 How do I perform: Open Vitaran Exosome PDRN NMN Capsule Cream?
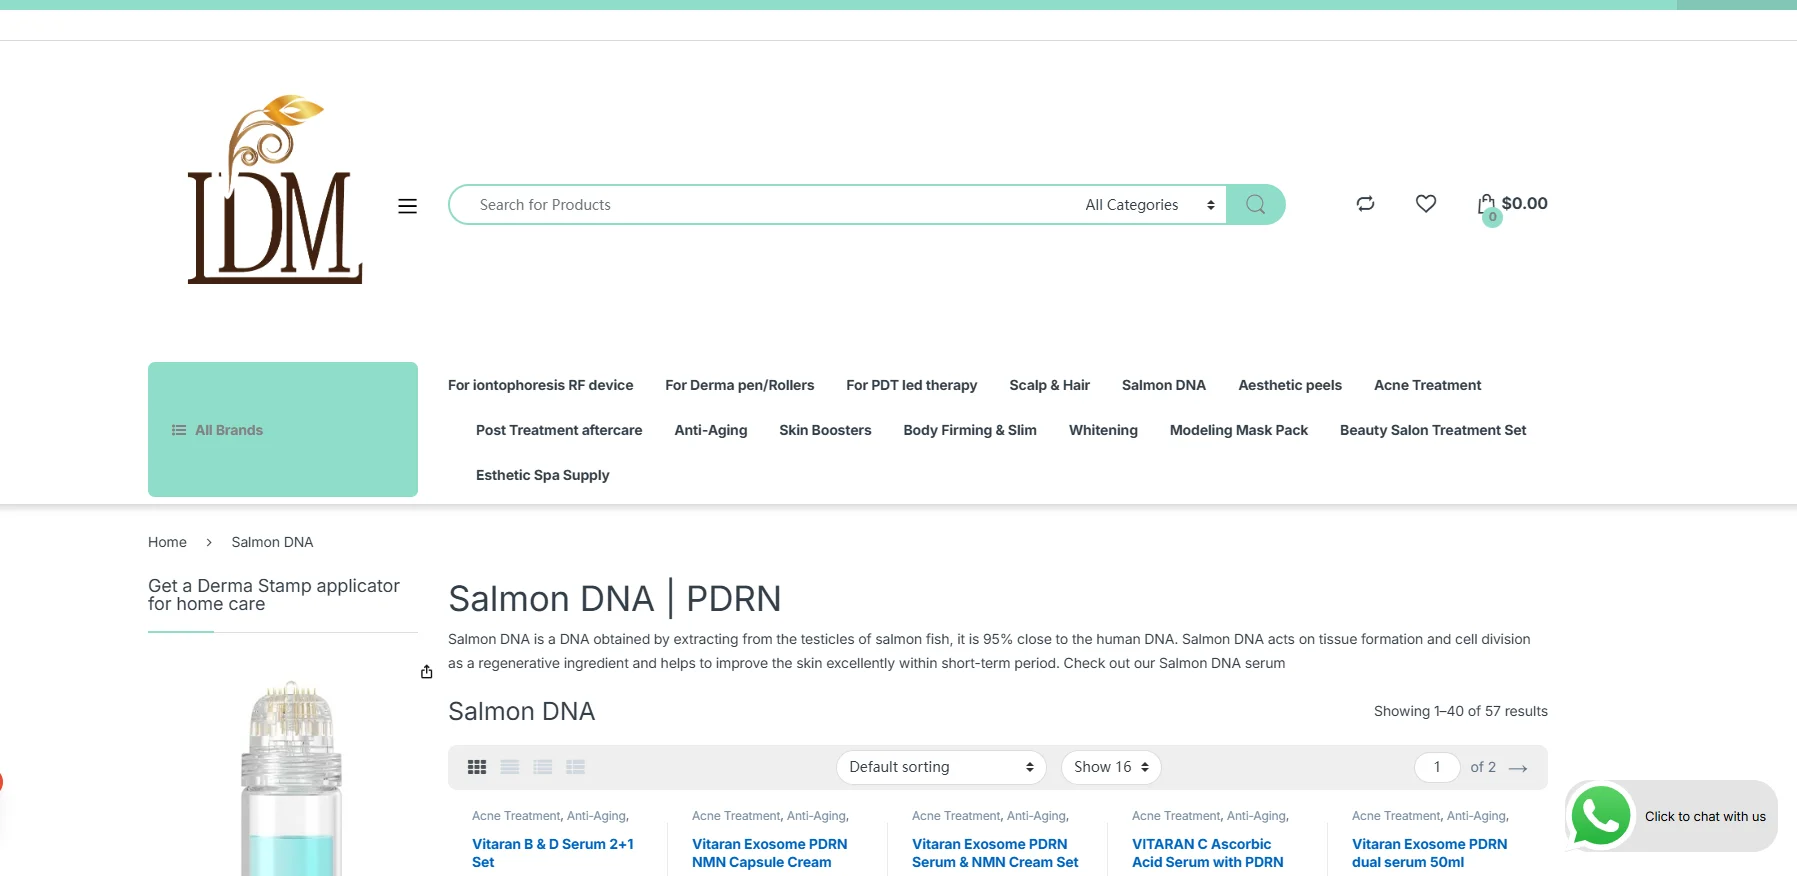(770, 853)
